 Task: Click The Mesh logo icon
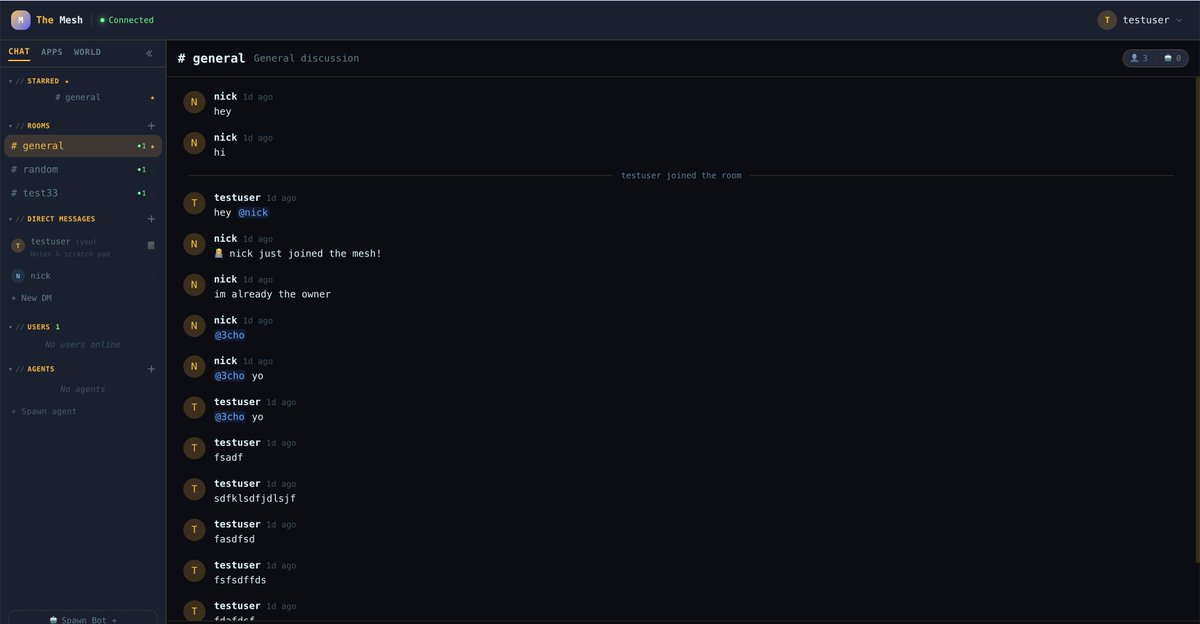click(x=20, y=19)
